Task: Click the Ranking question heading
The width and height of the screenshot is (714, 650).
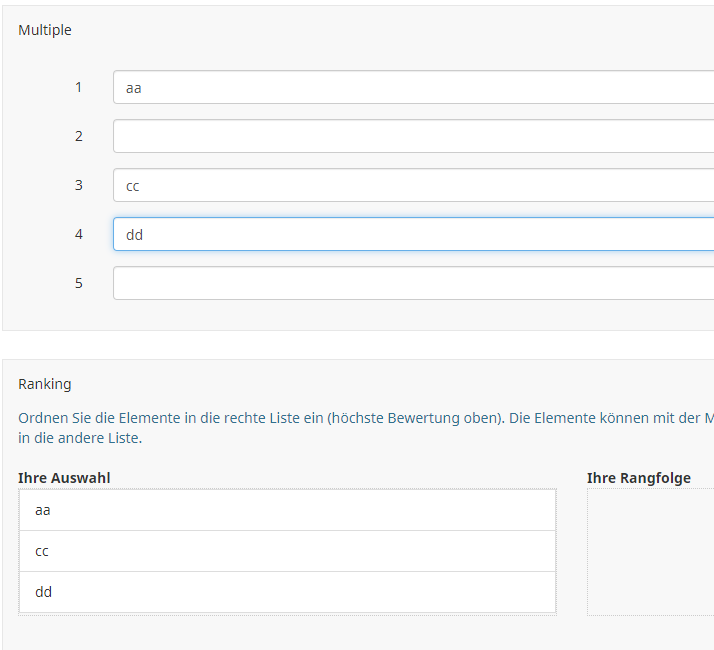Action: pyautogui.click(x=45, y=384)
